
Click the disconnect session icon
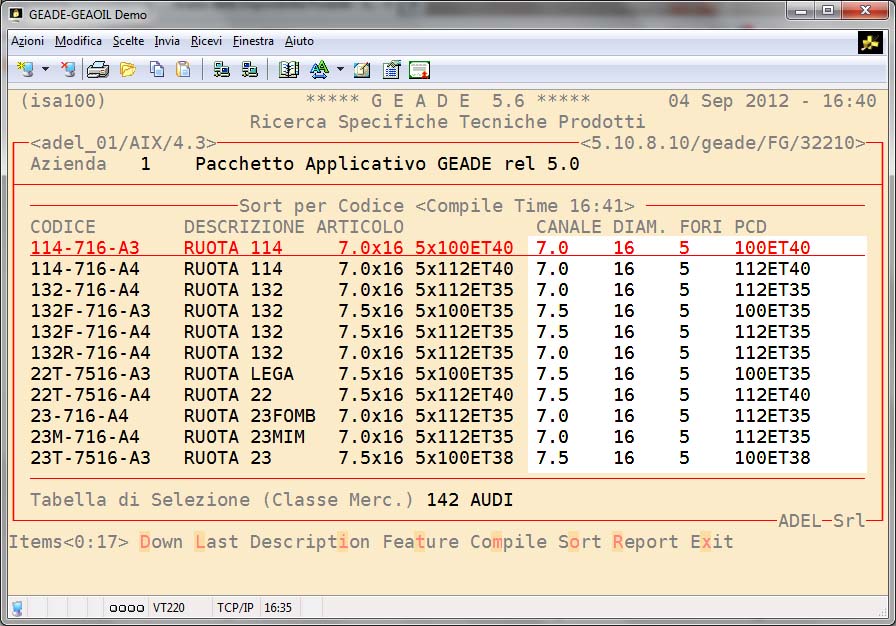click(68, 69)
